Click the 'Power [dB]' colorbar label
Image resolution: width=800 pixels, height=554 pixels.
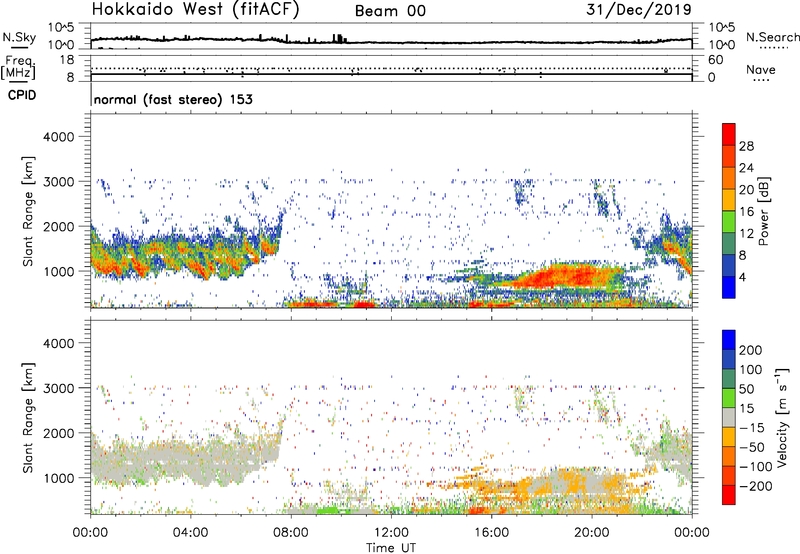(x=764, y=211)
